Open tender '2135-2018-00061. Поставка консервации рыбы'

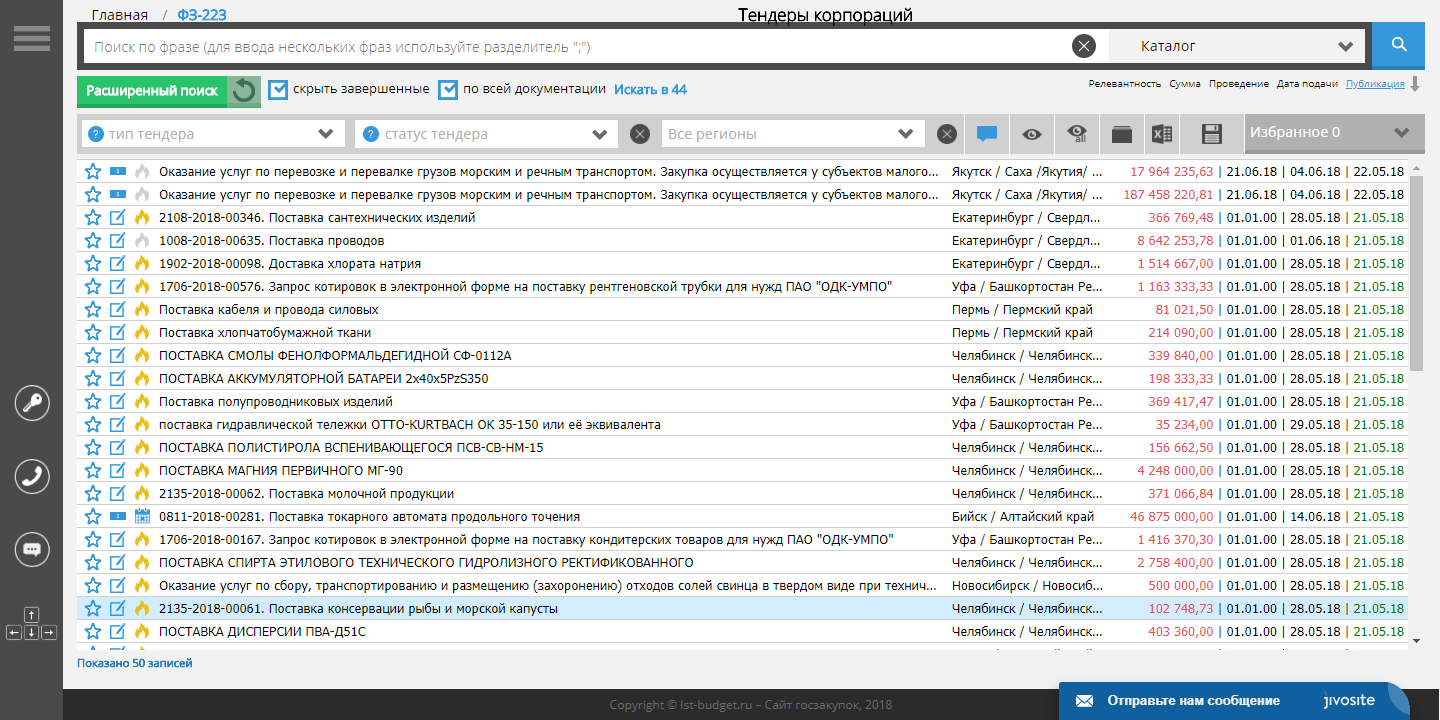(x=358, y=609)
